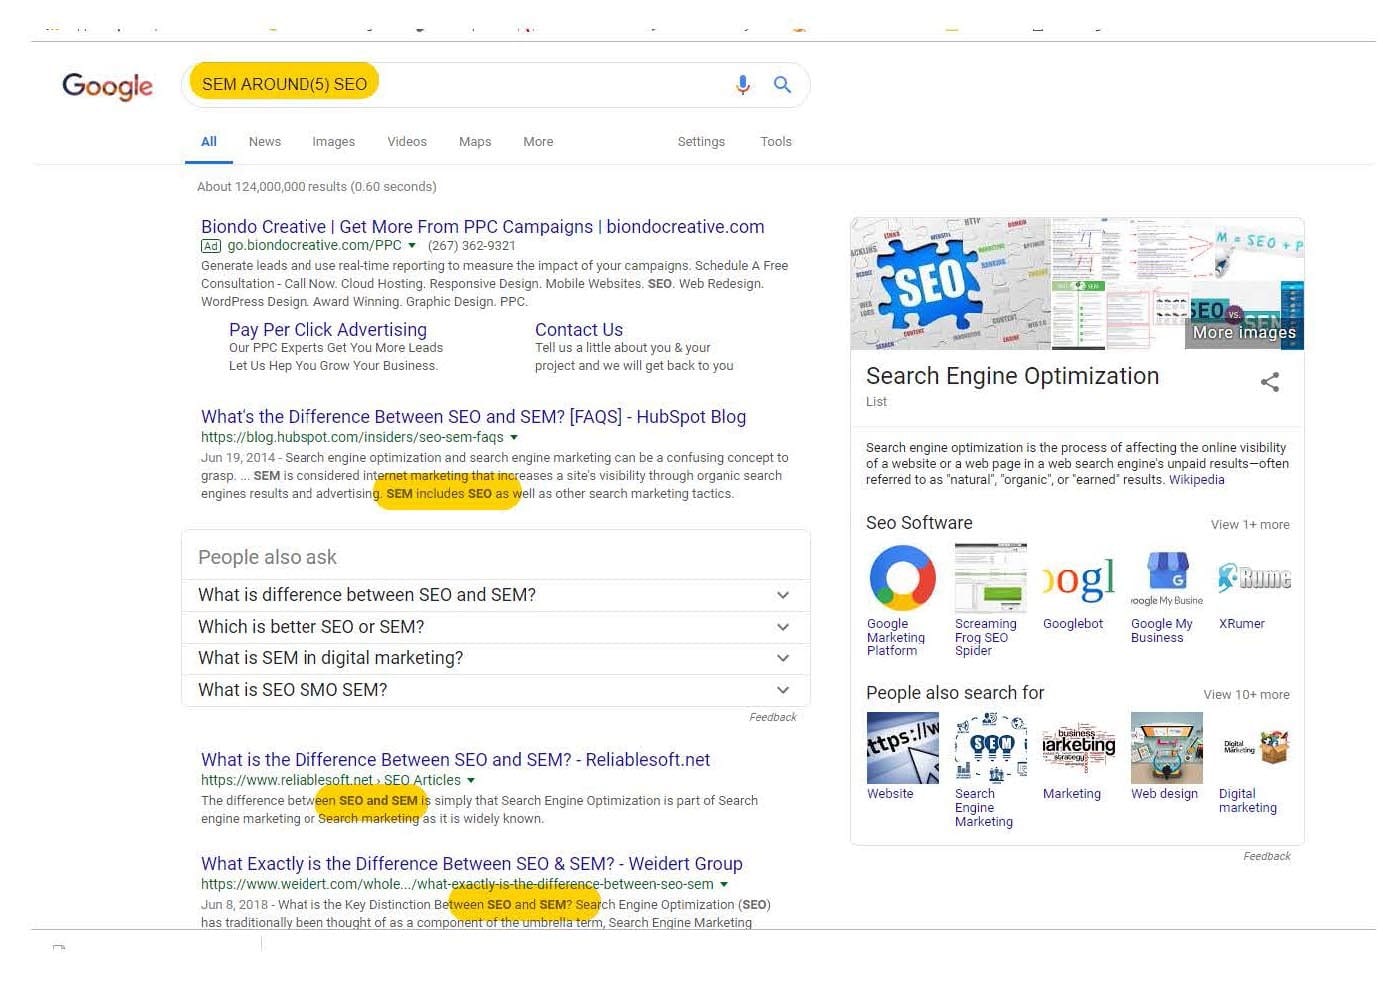Click Feedback below the knowledge panel
1383x985 pixels.
(1267, 856)
